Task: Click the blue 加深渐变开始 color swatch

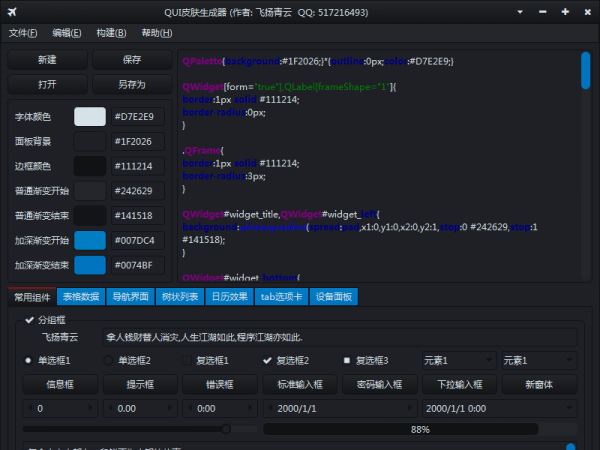Action: click(x=89, y=240)
